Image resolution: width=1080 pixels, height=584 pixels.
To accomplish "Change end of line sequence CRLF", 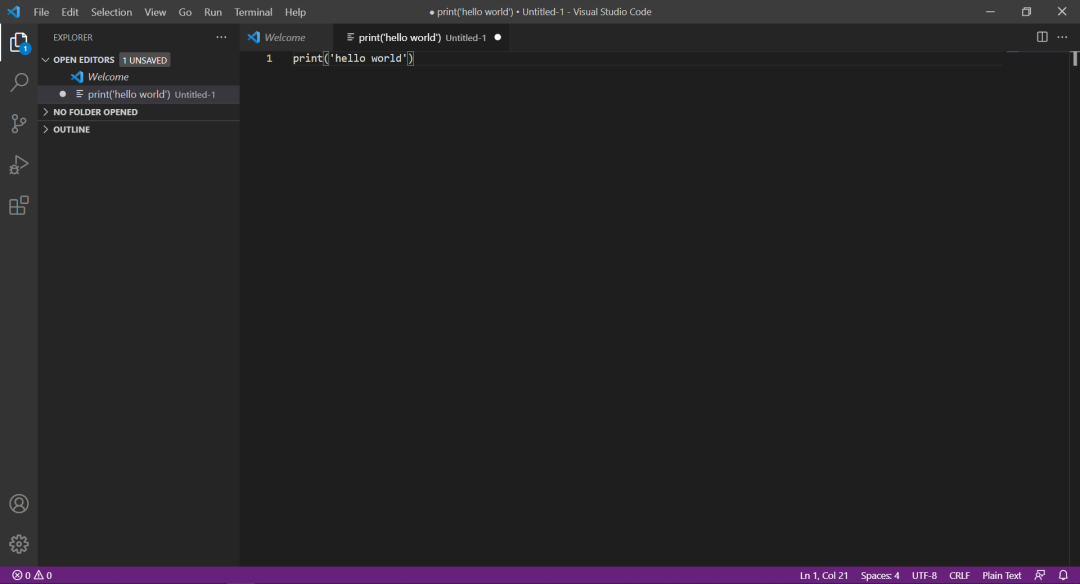I will 959,575.
